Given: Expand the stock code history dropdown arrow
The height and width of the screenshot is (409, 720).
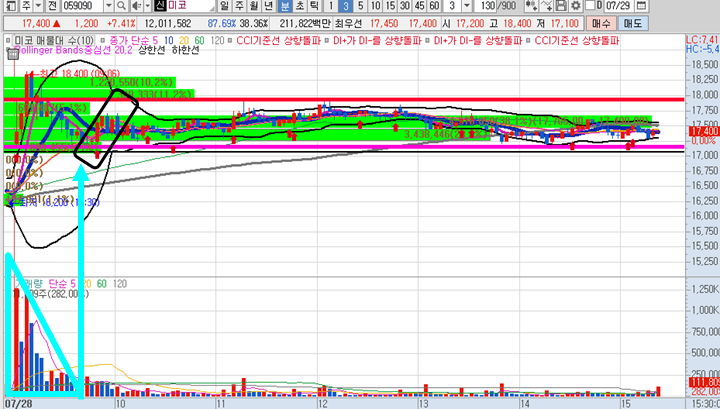Looking at the screenshot, I should [x=108, y=6].
